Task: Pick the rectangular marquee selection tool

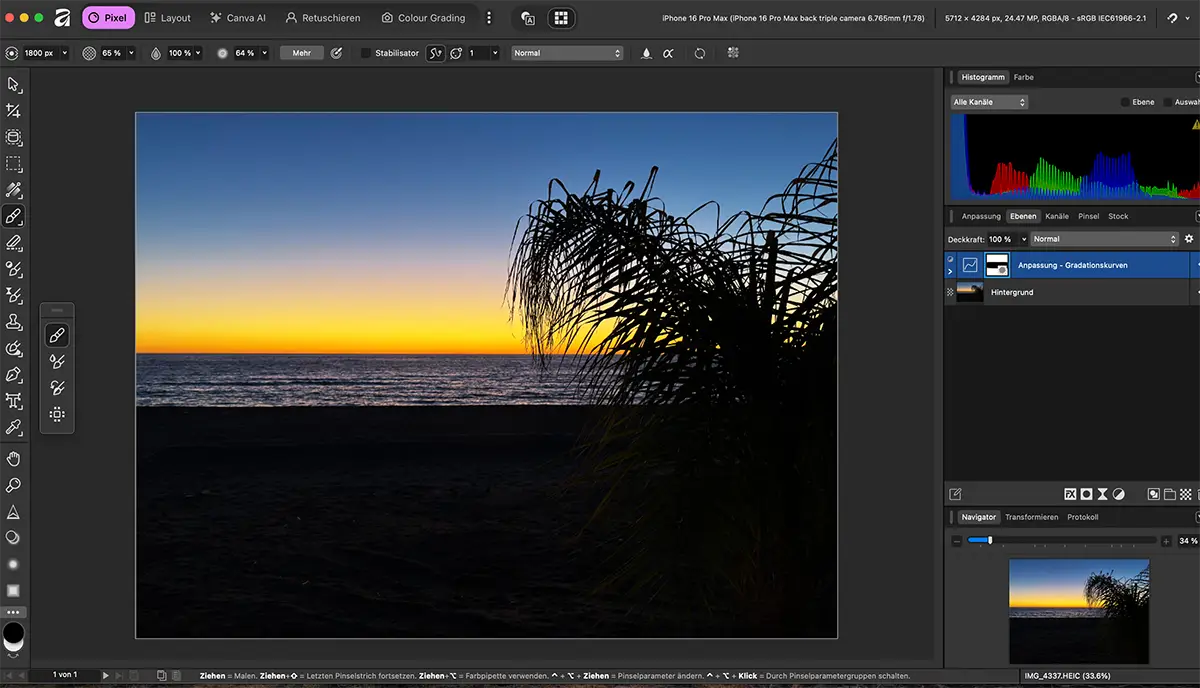Action: (14, 164)
